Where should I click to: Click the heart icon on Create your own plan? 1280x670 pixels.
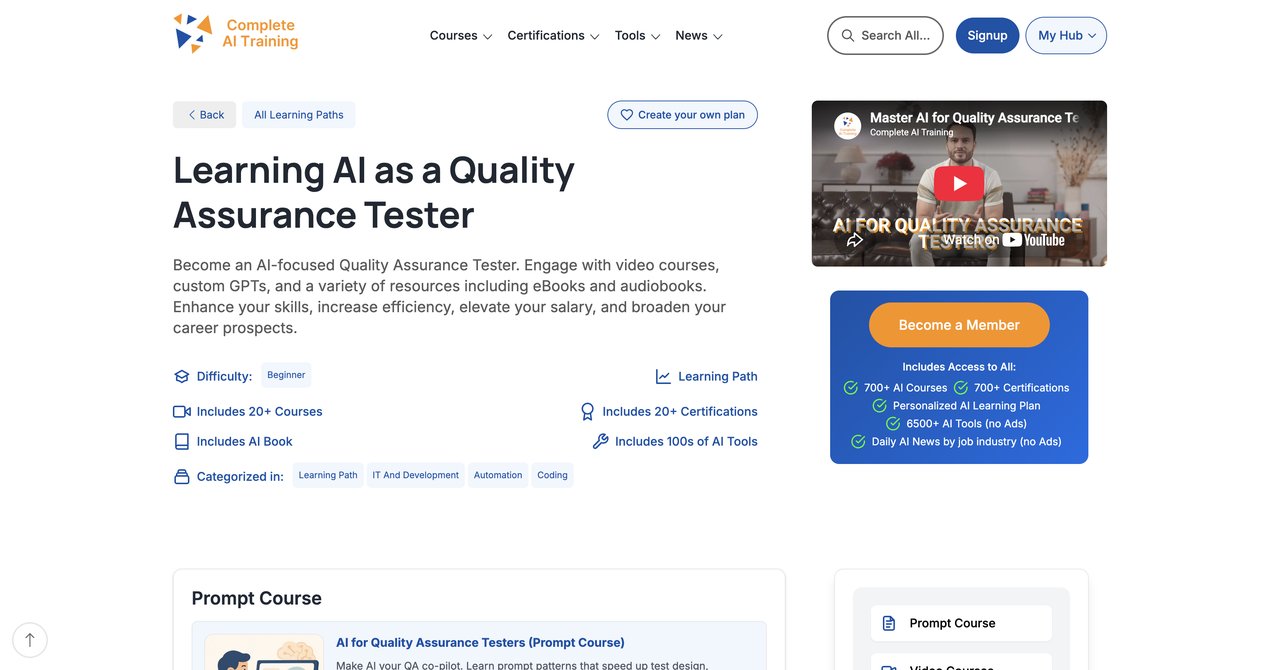[x=627, y=115]
